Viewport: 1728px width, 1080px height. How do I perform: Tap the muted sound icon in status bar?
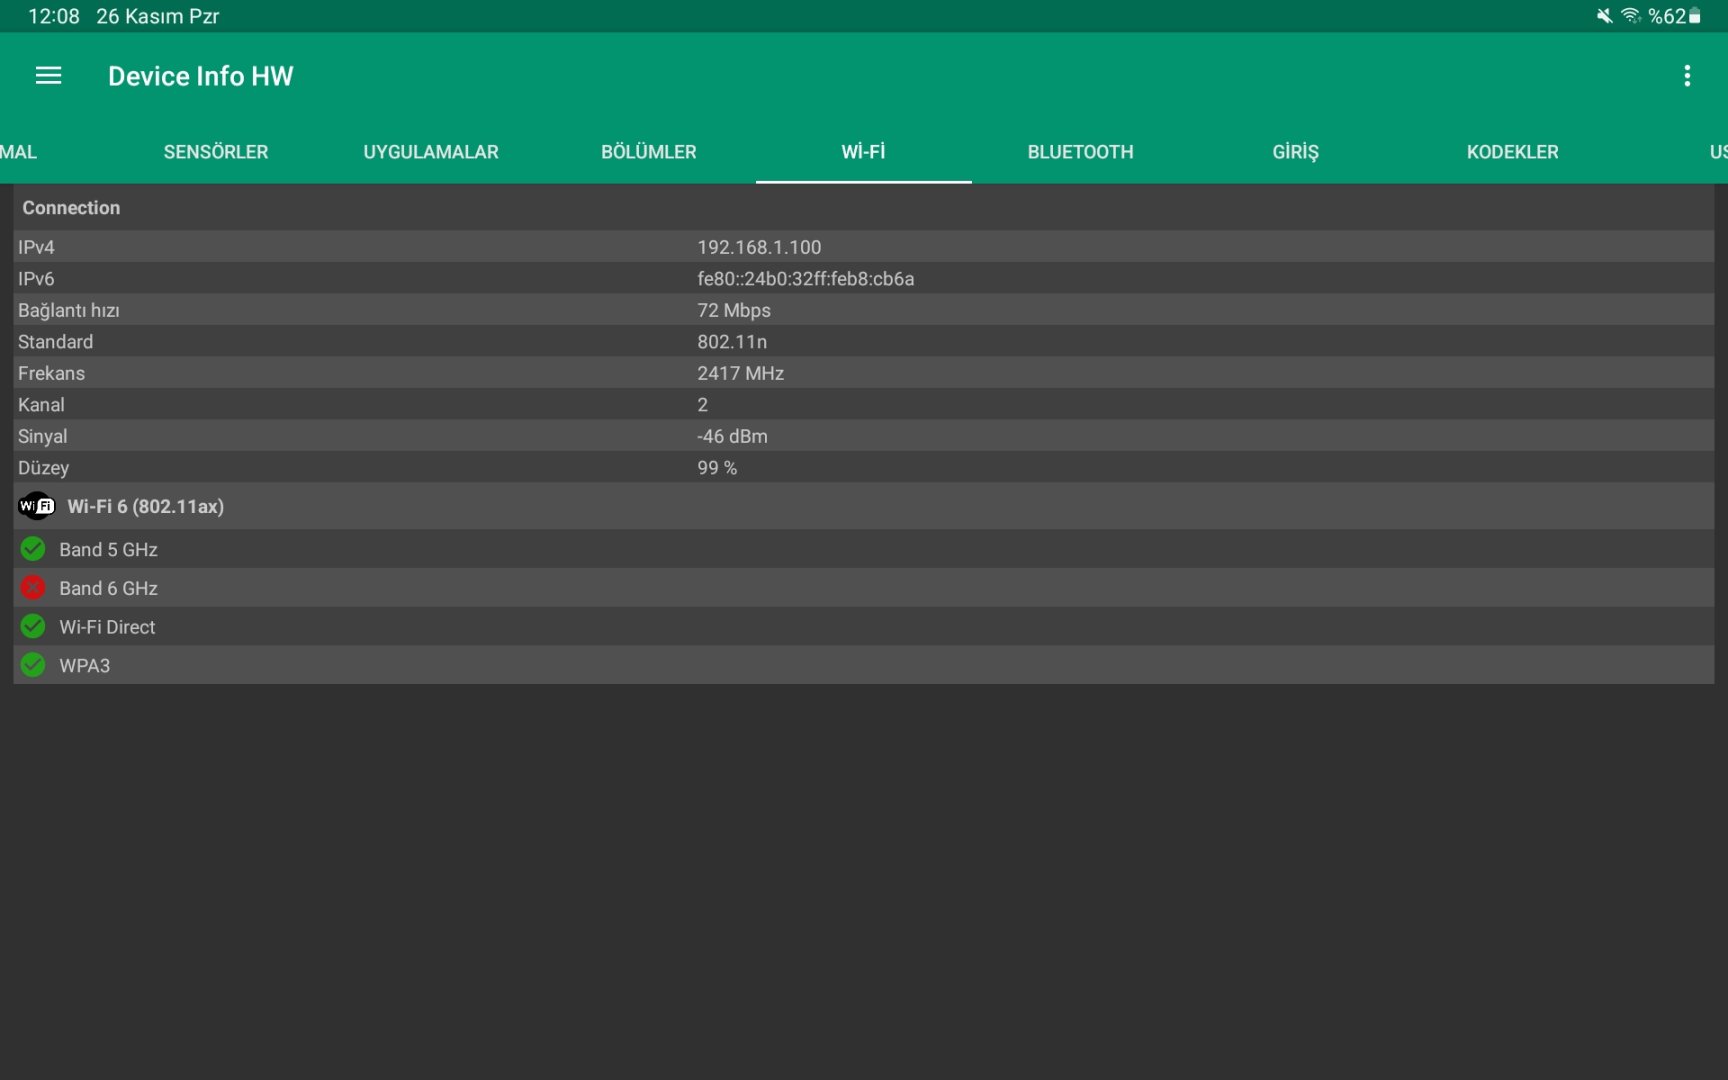point(1604,16)
